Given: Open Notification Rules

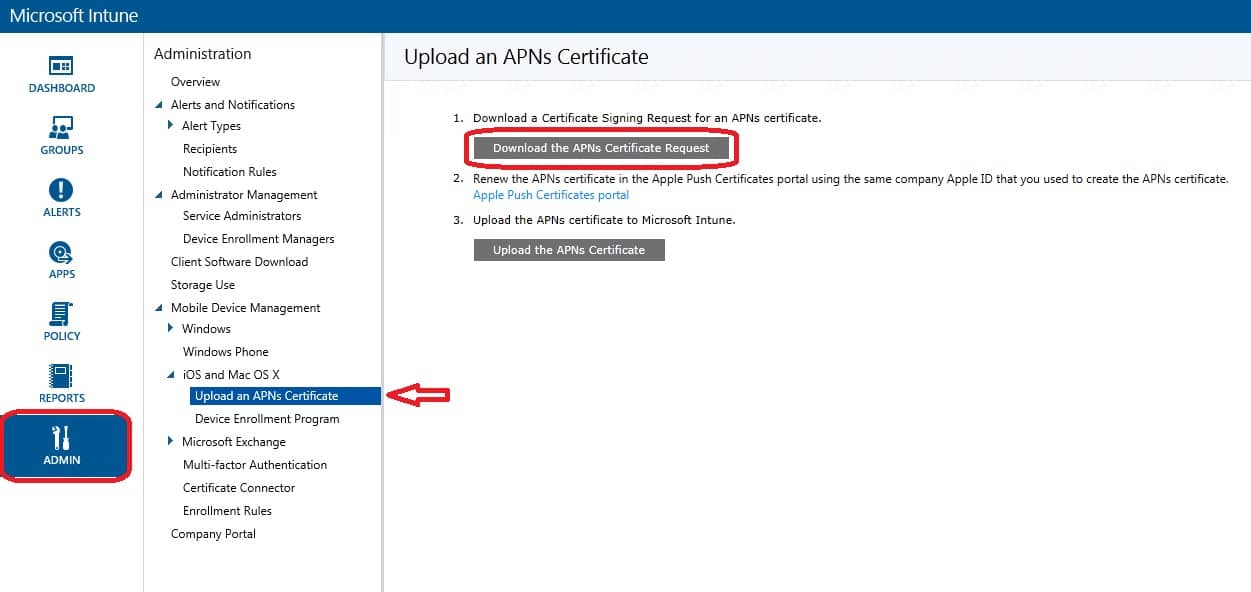Looking at the screenshot, I should coord(230,172).
